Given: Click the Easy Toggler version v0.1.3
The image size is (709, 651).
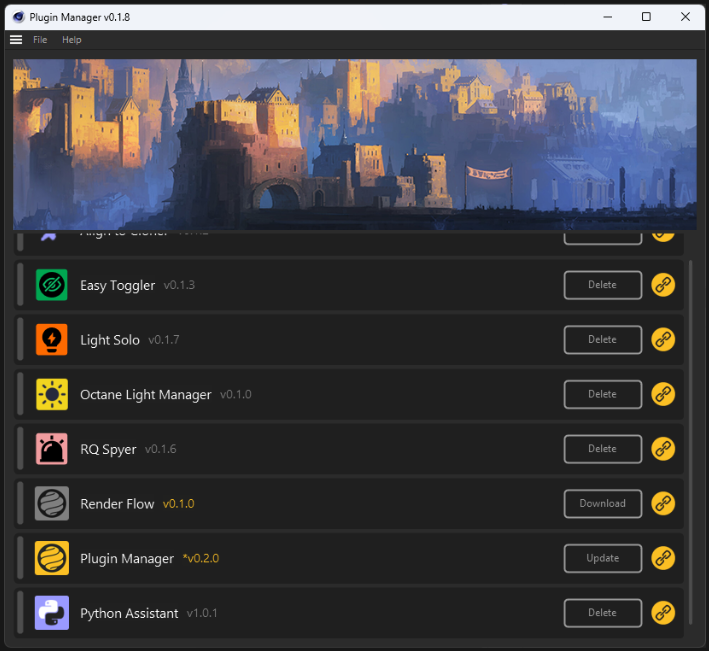Looking at the screenshot, I should click(x=179, y=285).
